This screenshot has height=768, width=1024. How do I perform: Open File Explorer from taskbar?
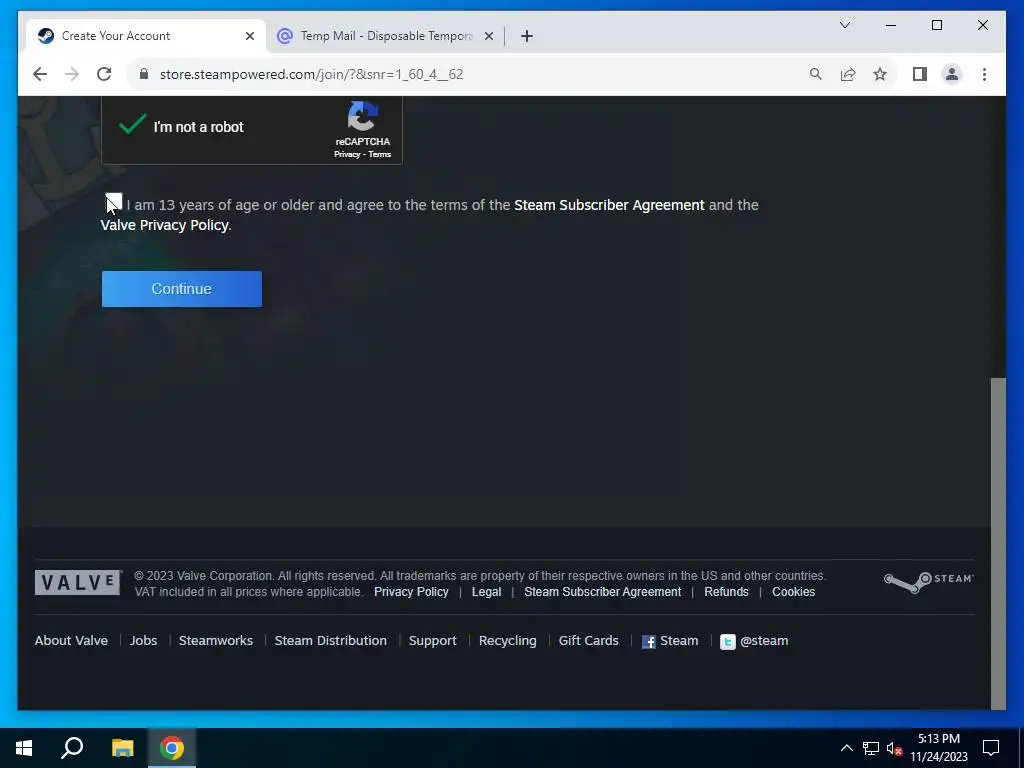122,748
